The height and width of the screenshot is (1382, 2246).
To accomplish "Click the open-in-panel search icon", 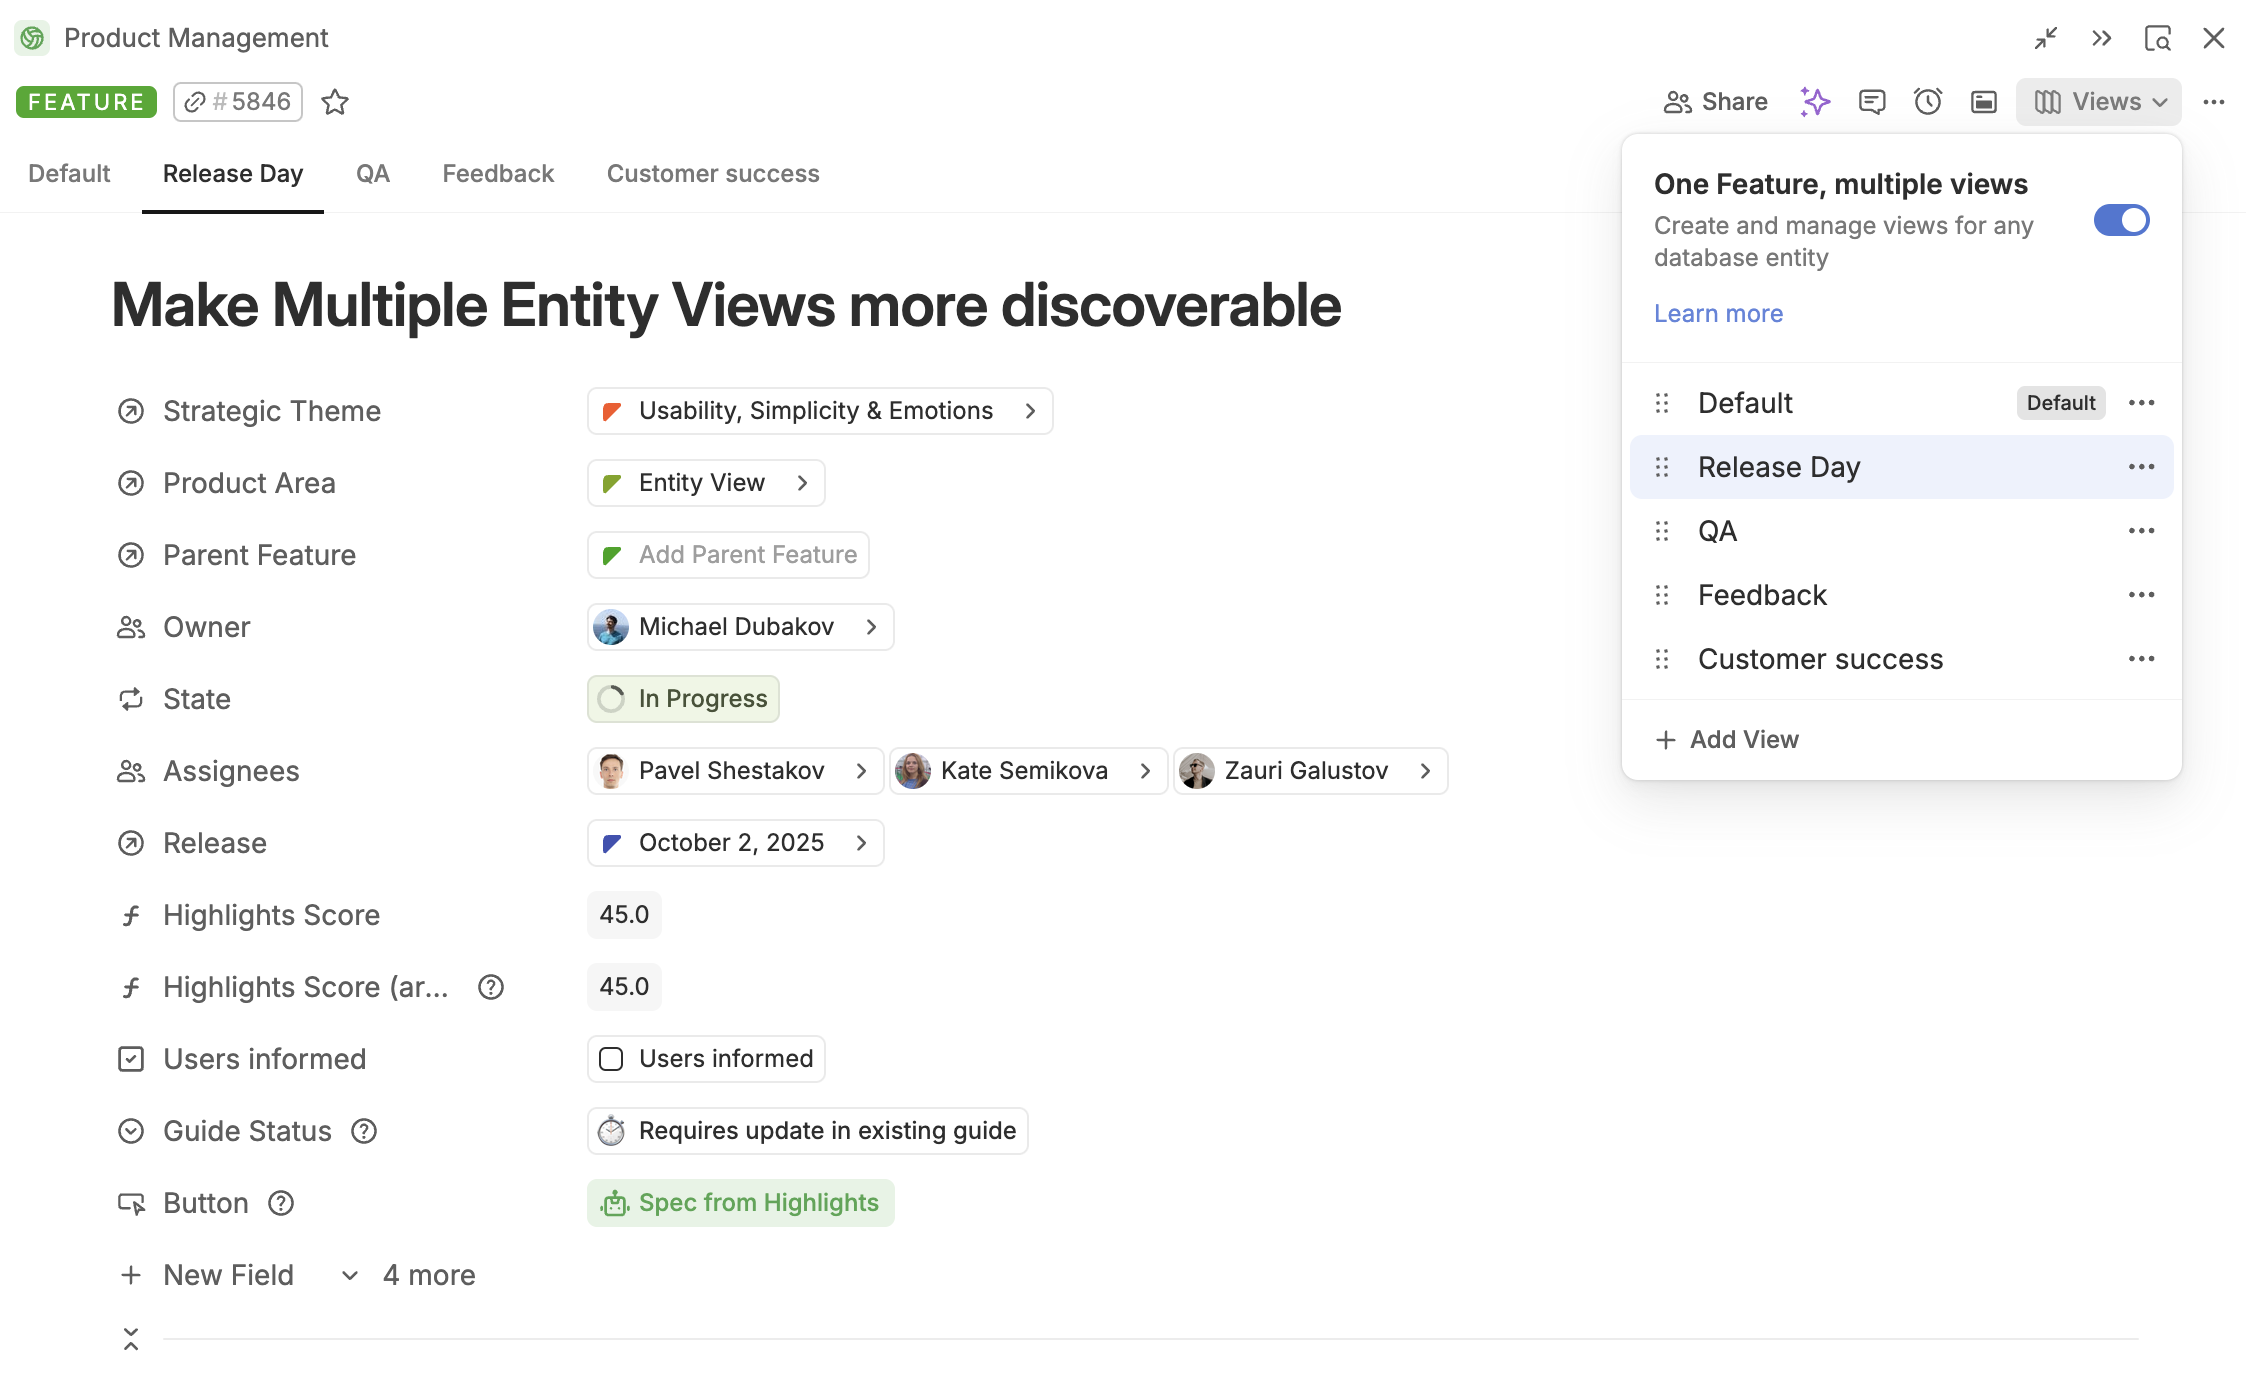I will [2158, 38].
